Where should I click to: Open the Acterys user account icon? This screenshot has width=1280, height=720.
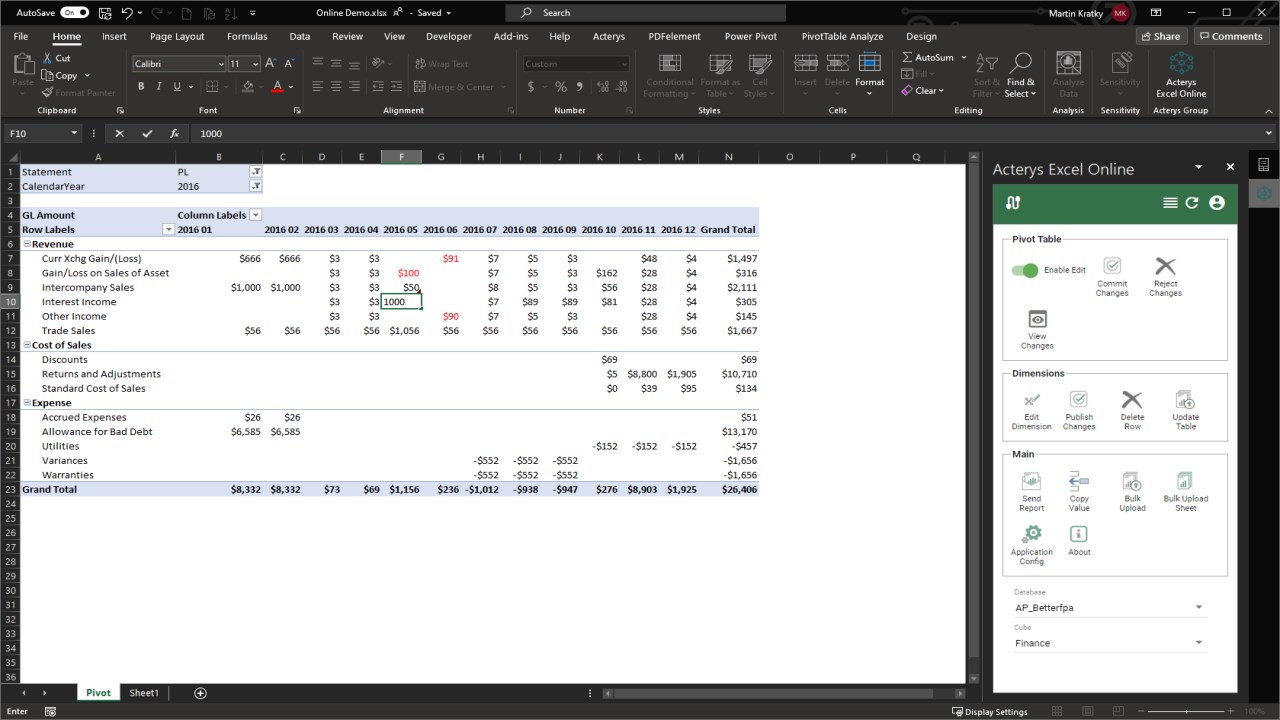(1217, 203)
